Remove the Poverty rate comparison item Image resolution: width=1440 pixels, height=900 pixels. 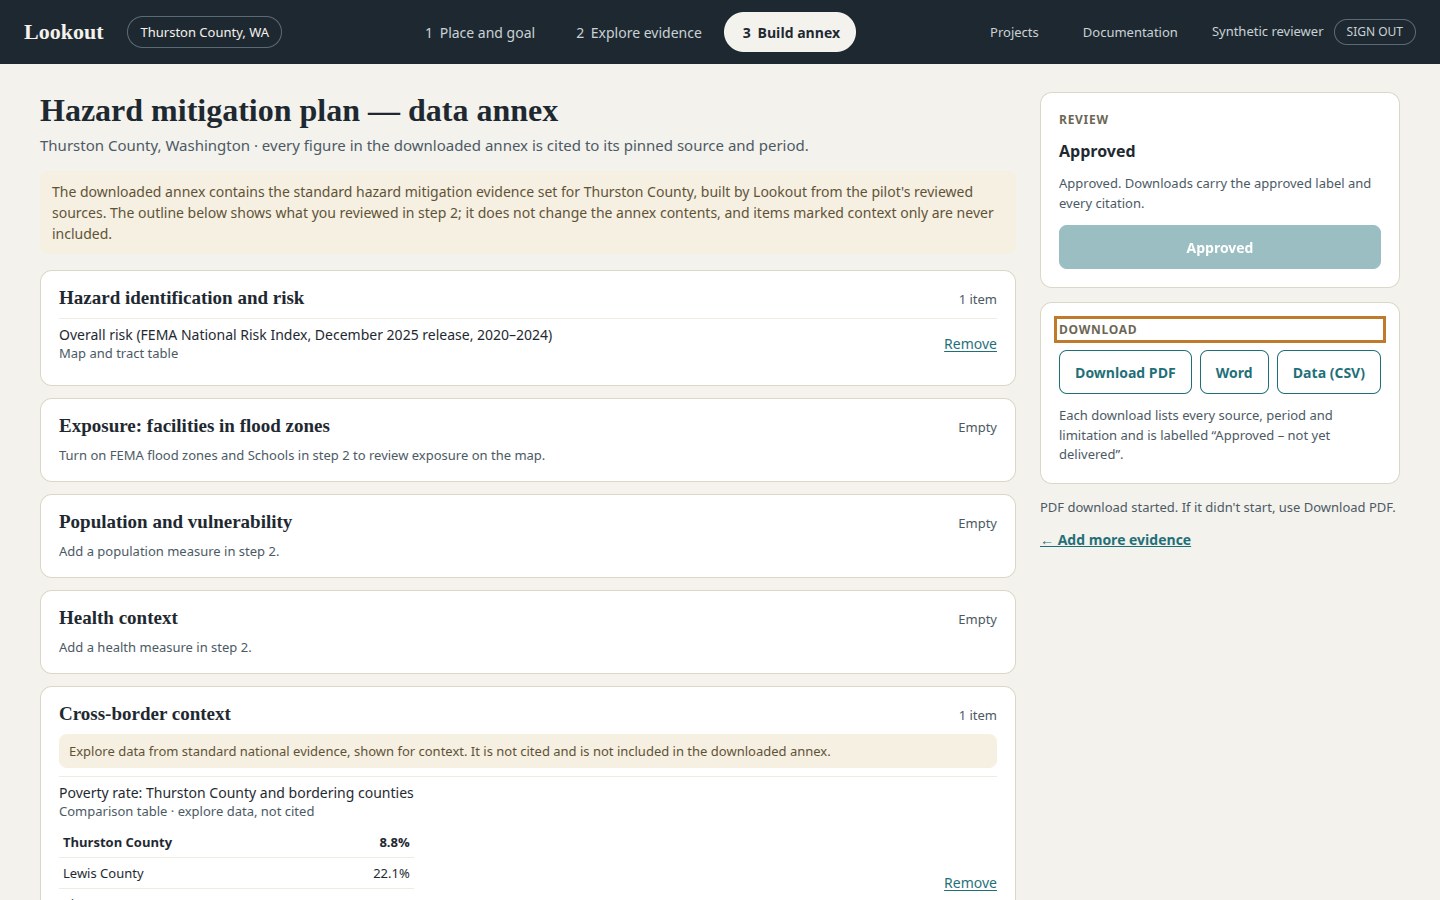pyautogui.click(x=970, y=883)
